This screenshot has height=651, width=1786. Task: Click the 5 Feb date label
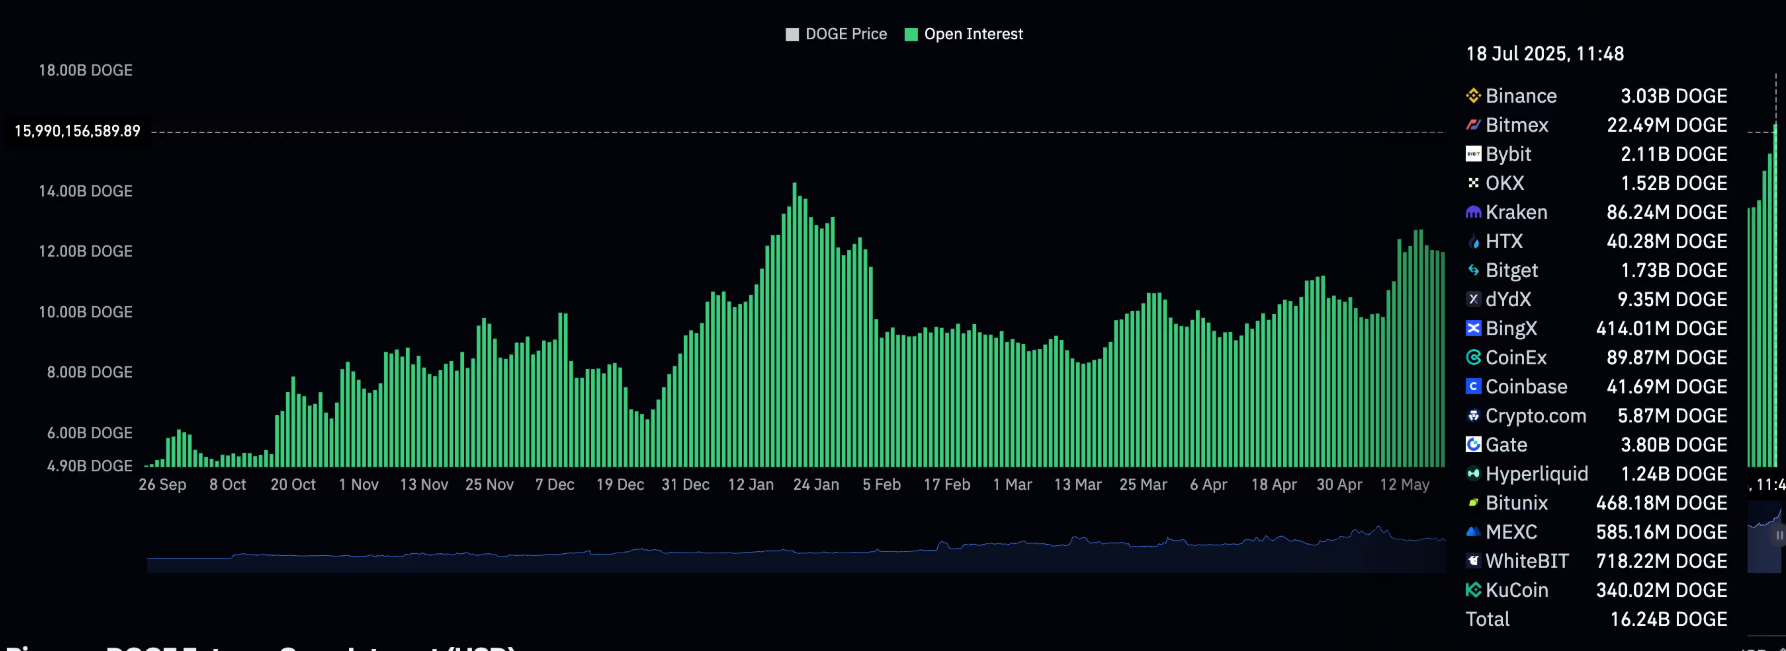point(882,484)
